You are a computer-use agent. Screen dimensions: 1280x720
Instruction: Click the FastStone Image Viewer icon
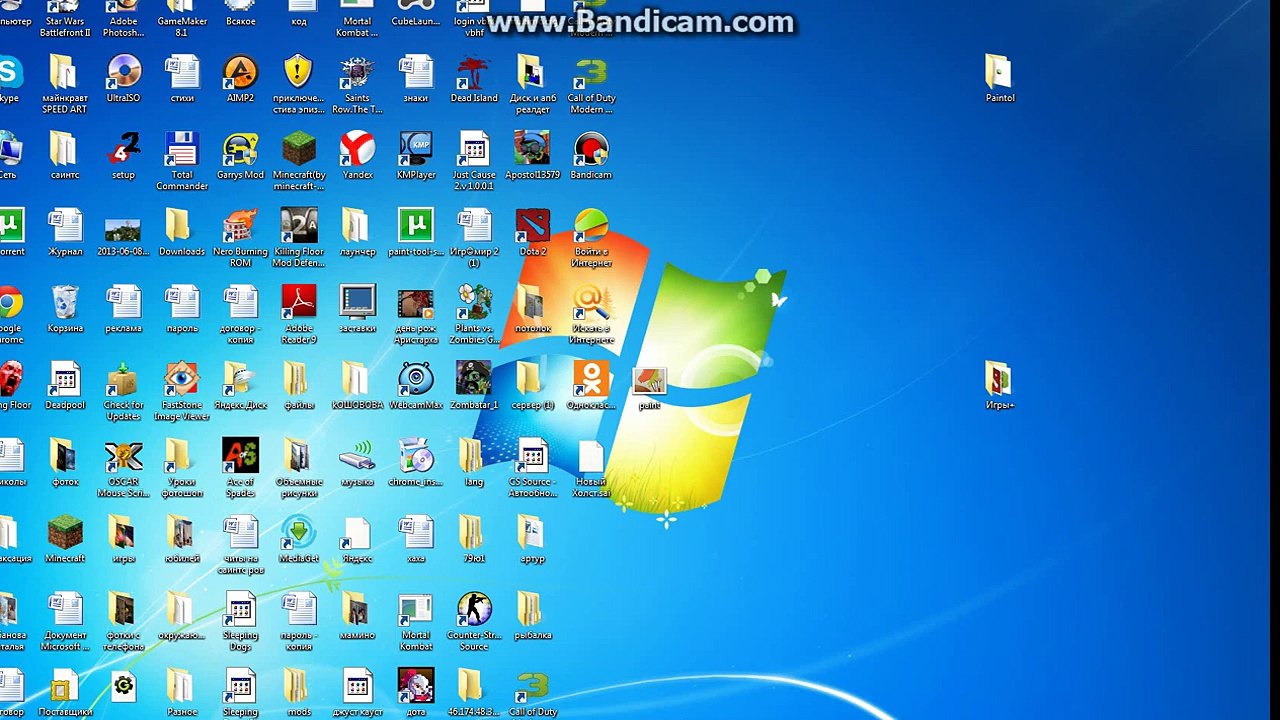click(182, 391)
